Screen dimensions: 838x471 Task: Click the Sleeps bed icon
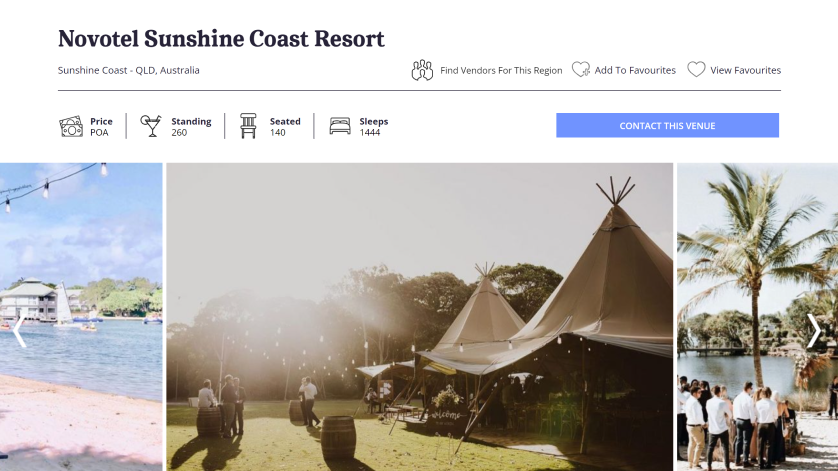340,126
